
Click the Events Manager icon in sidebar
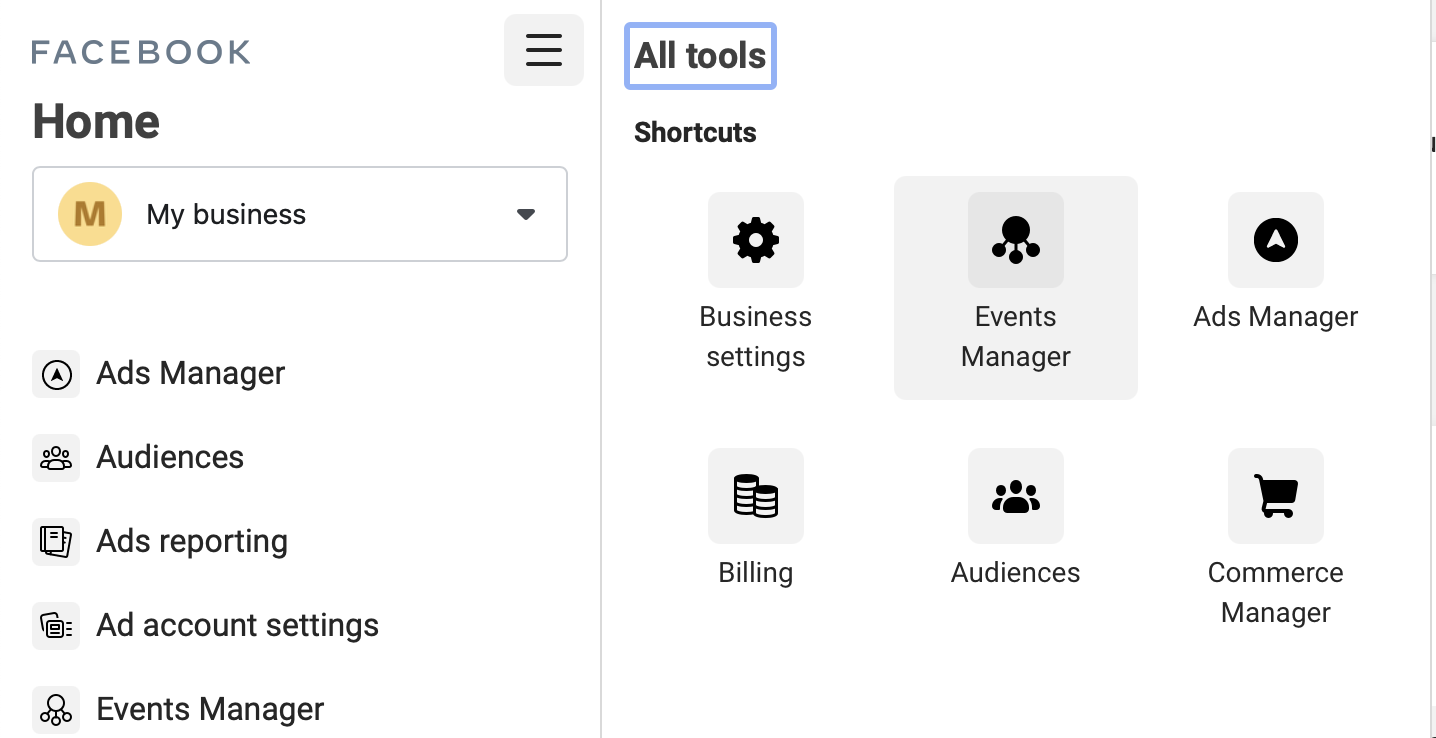coord(56,710)
